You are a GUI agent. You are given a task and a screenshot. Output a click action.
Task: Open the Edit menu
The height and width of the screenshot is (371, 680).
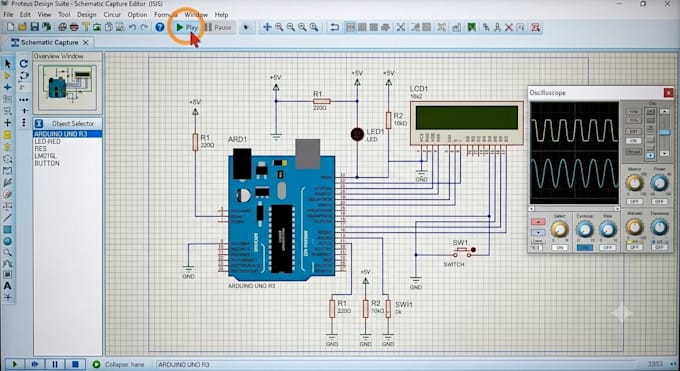[25, 14]
